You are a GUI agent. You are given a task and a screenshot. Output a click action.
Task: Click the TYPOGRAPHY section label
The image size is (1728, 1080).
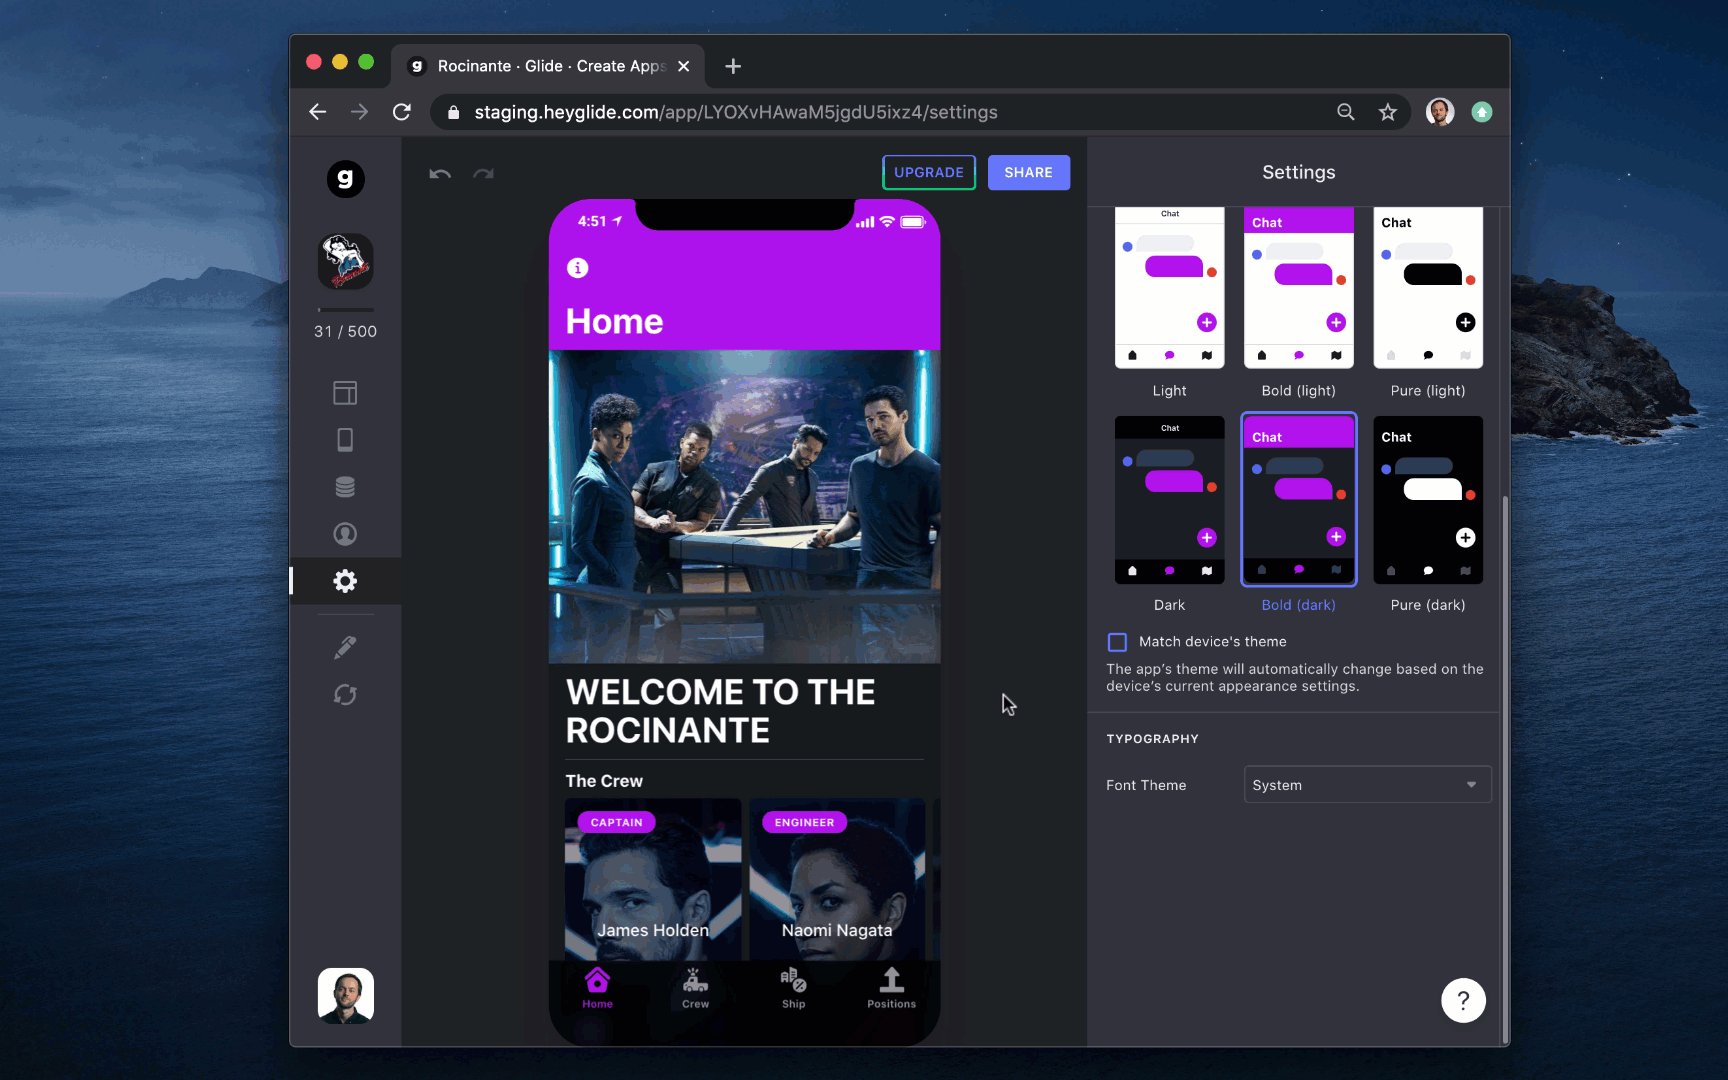[1152, 739]
